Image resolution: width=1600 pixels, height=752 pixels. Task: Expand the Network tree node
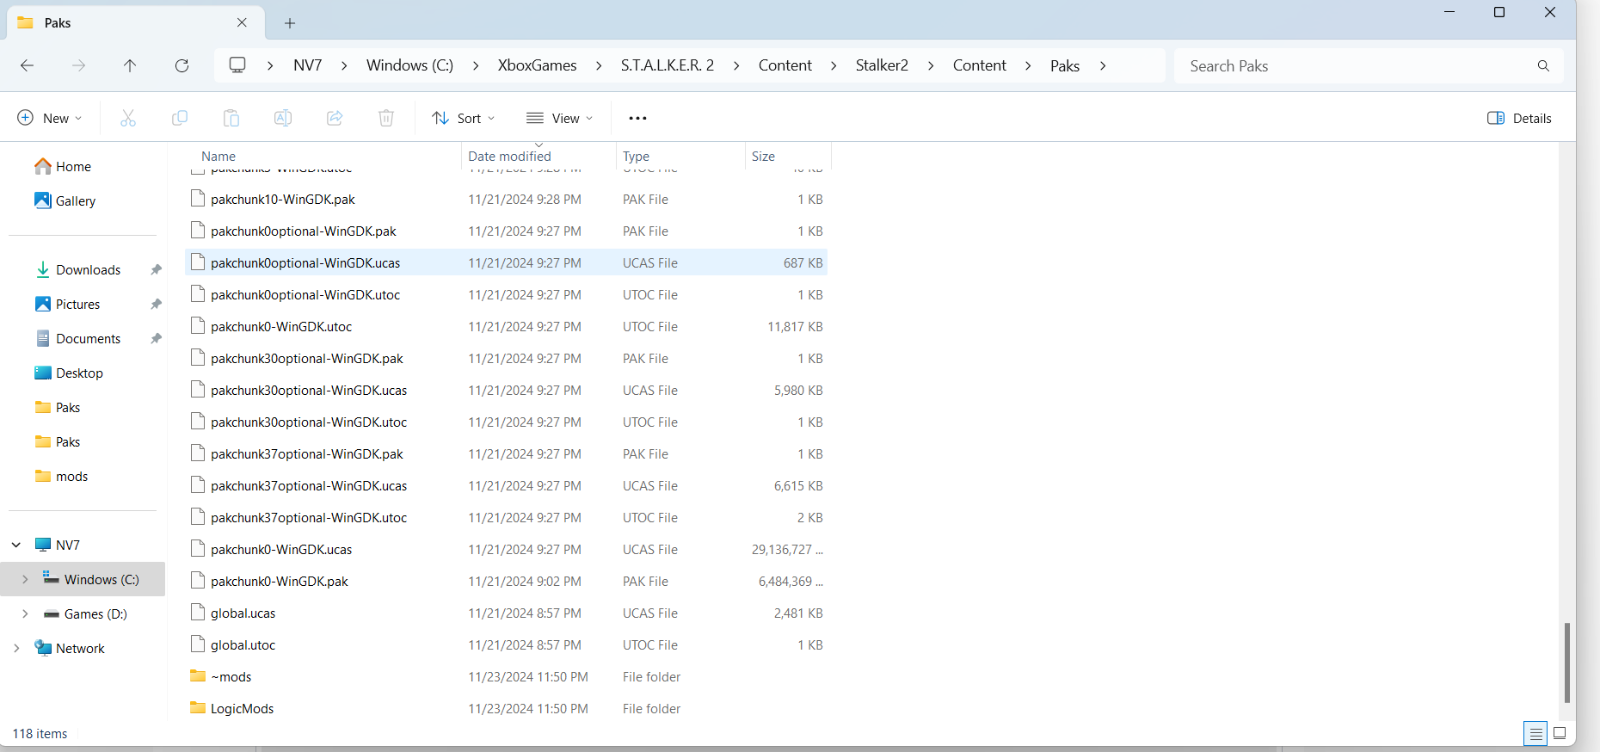tap(16, 648)
